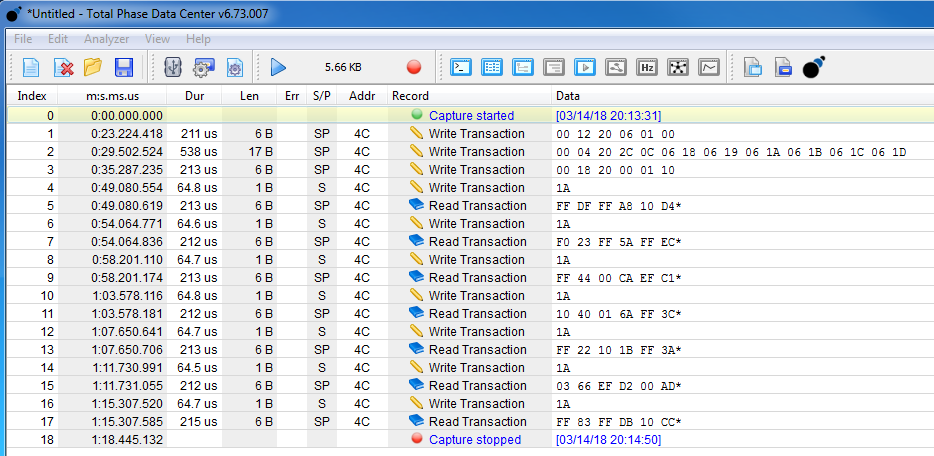Stop capture with the red circle button
The height and width of the screenshot is (456, 934).
pyautogui.click(x=414, y=67)
